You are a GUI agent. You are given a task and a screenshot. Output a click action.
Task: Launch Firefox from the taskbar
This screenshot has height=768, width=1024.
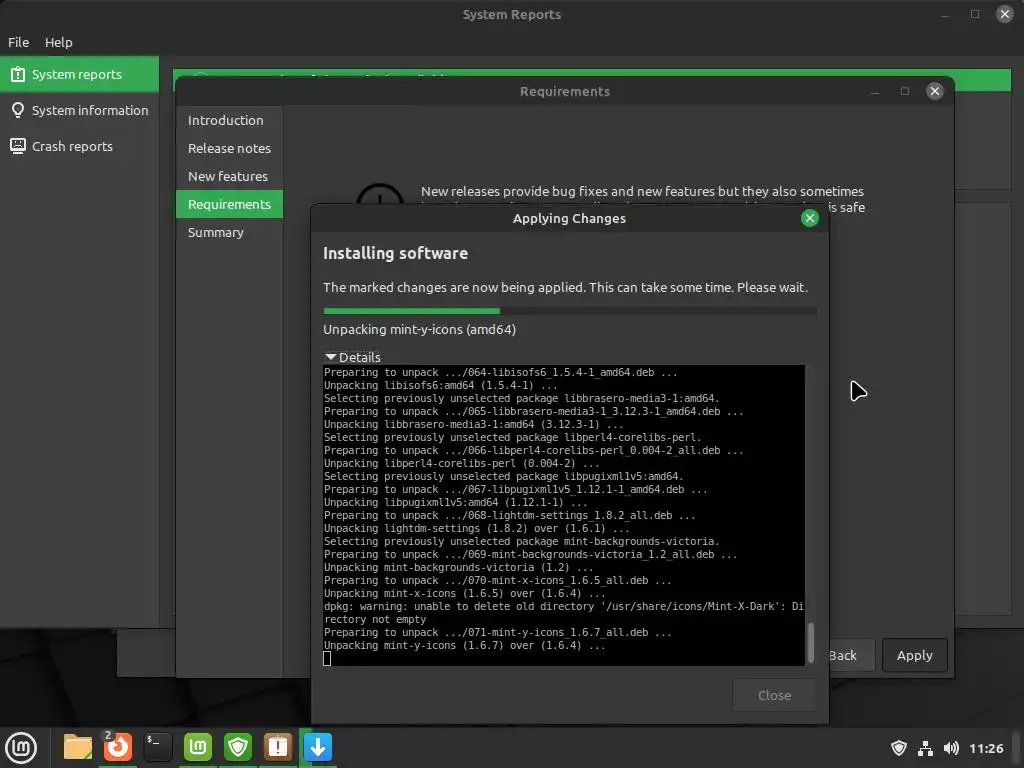tap(118, 747)
